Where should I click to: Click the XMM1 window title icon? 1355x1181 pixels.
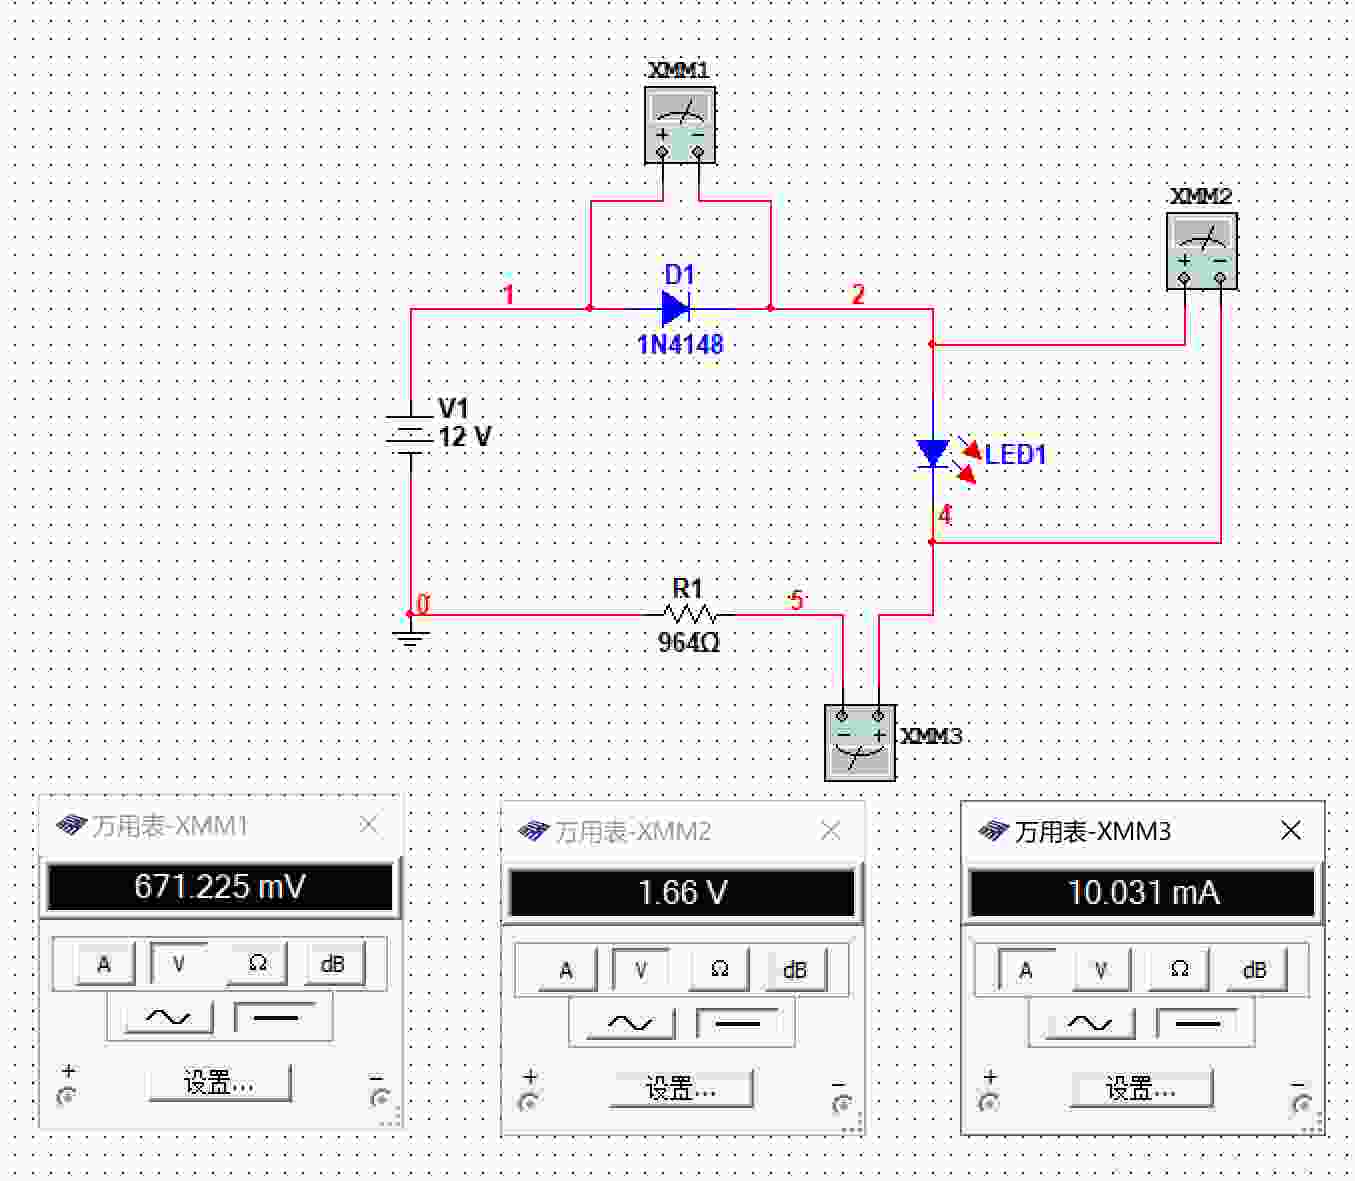pos(71,825)
